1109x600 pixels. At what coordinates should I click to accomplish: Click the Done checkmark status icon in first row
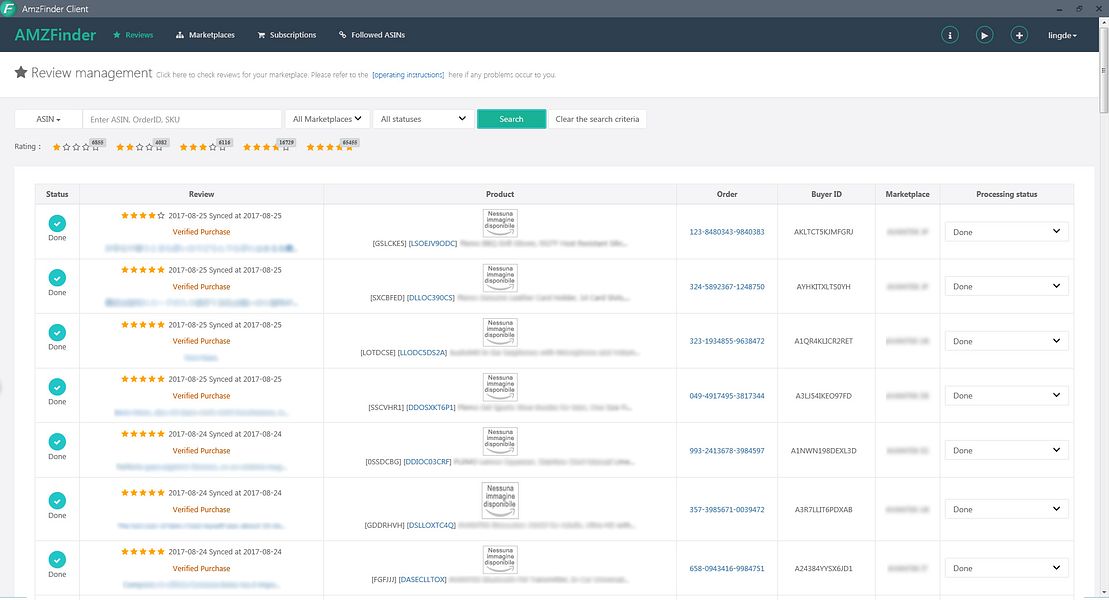coord(57,224)
